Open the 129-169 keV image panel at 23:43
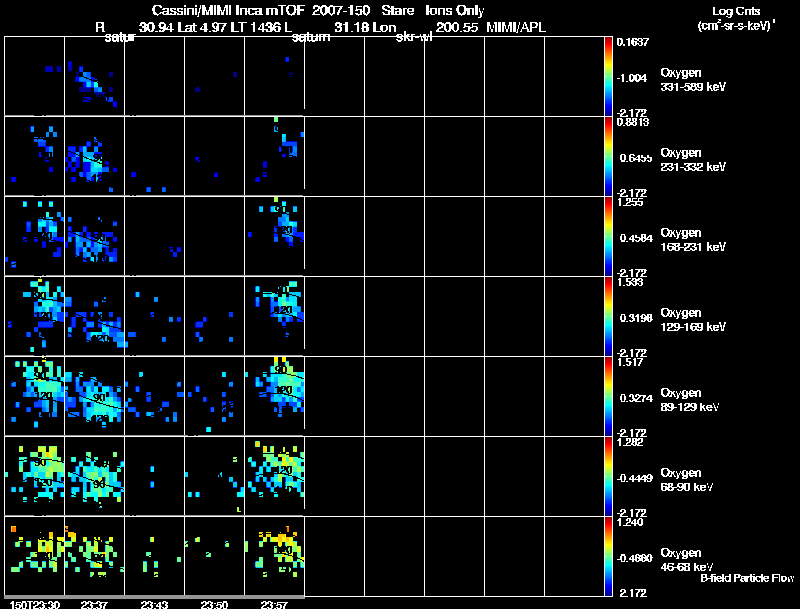The height and width of the screenshot is (609, 800). coord(155,316)
